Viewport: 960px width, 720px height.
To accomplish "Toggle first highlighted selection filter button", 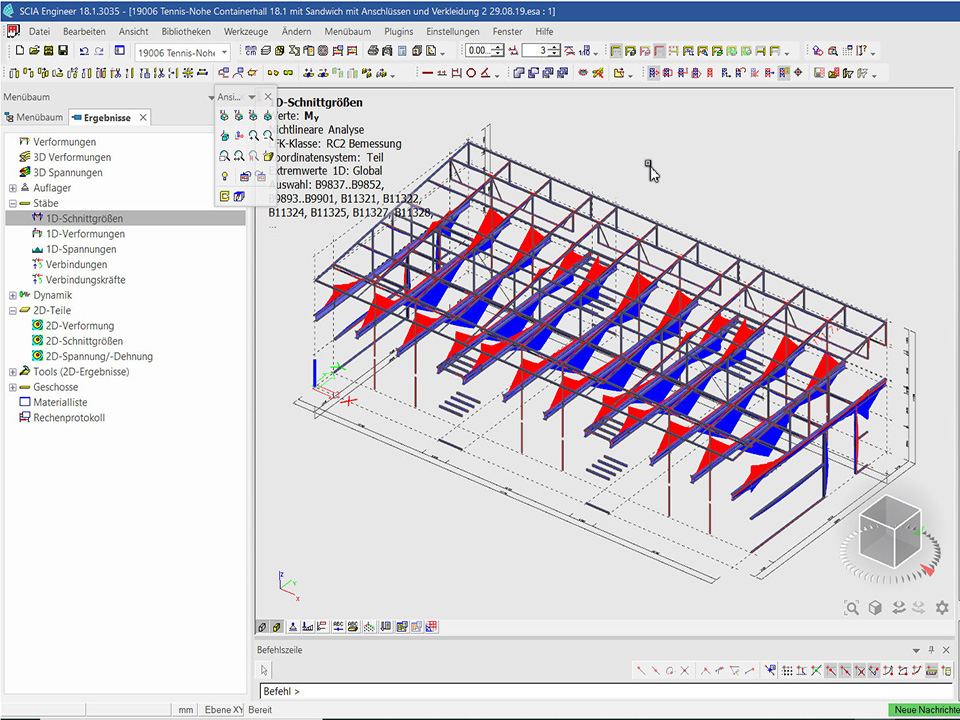I will click(653, 73).
